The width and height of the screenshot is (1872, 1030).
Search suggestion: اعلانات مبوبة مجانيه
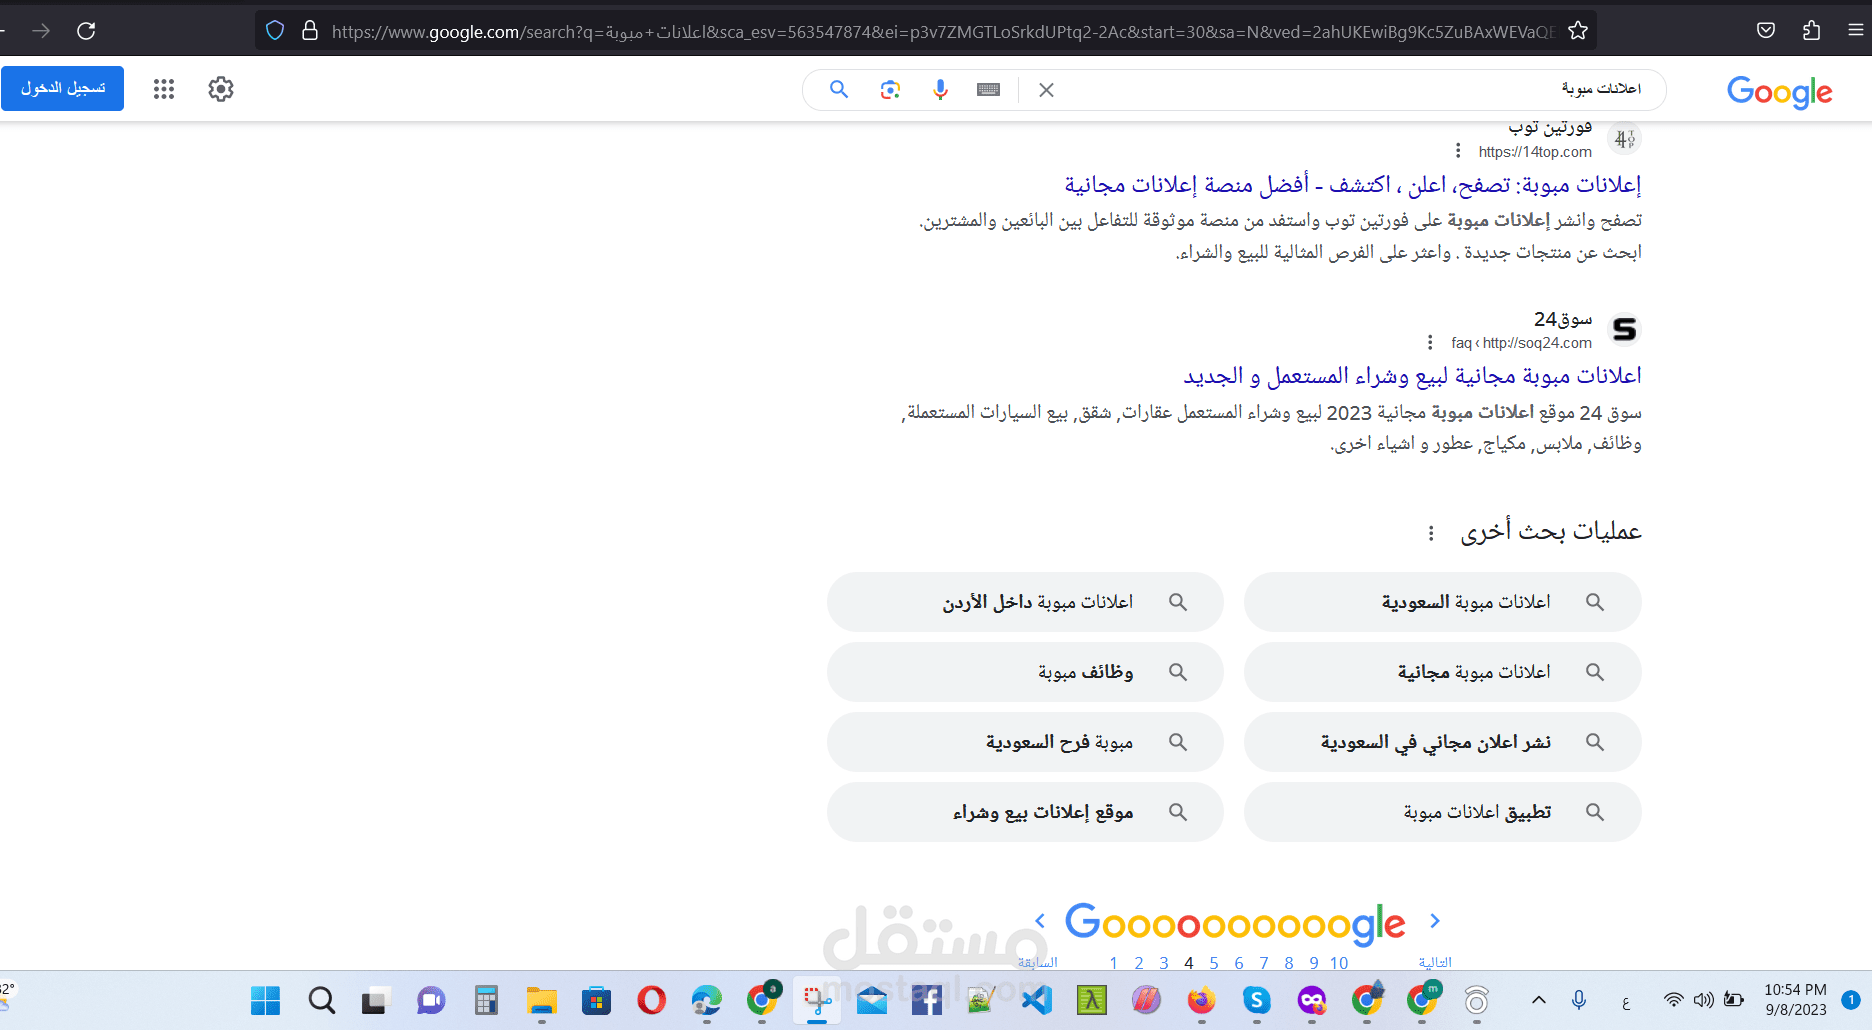point(1442,672)
